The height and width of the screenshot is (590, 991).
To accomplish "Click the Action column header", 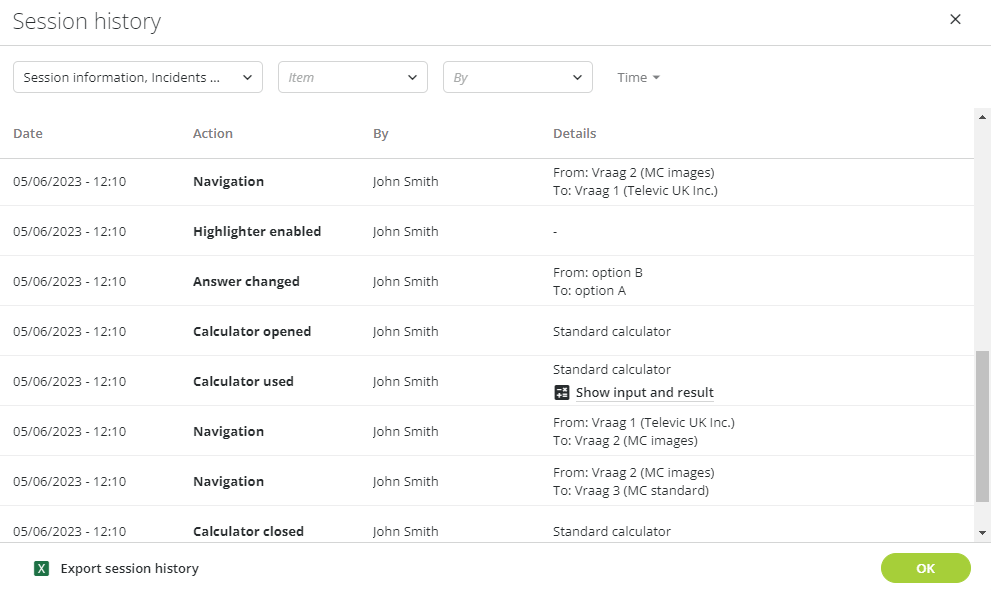I will [x=213, y=133].
